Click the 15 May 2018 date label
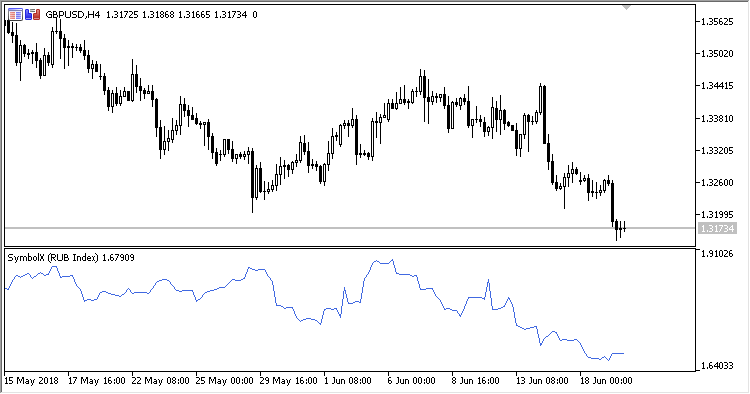Image resolution: width=750 pixels, height=394 pixels. coord(31,381)
